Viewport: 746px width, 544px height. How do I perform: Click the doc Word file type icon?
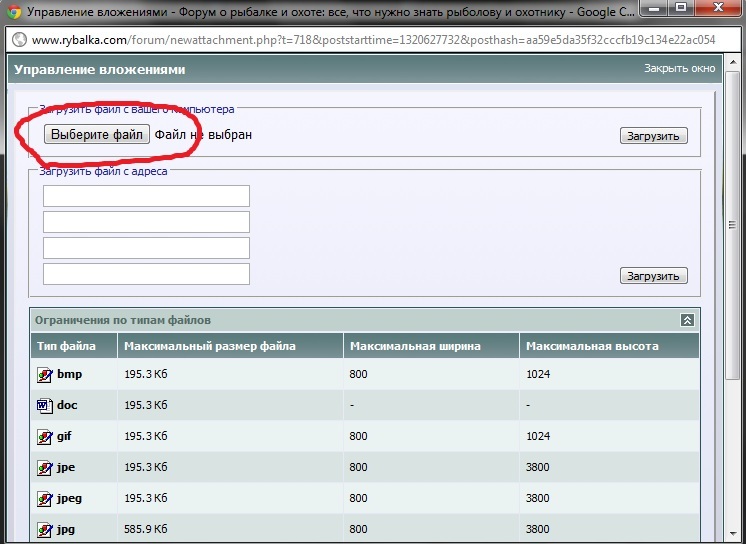click(44, 406)
